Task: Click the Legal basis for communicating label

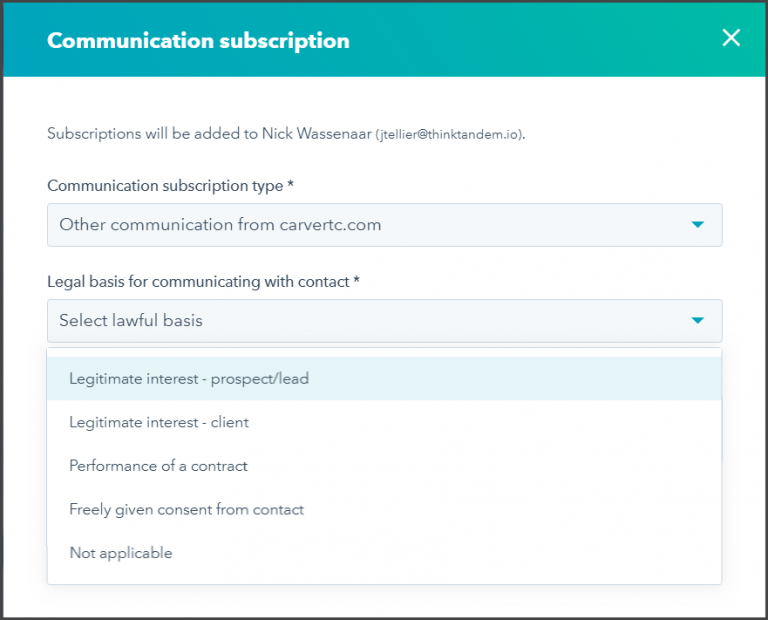Action: pos(203,282)
